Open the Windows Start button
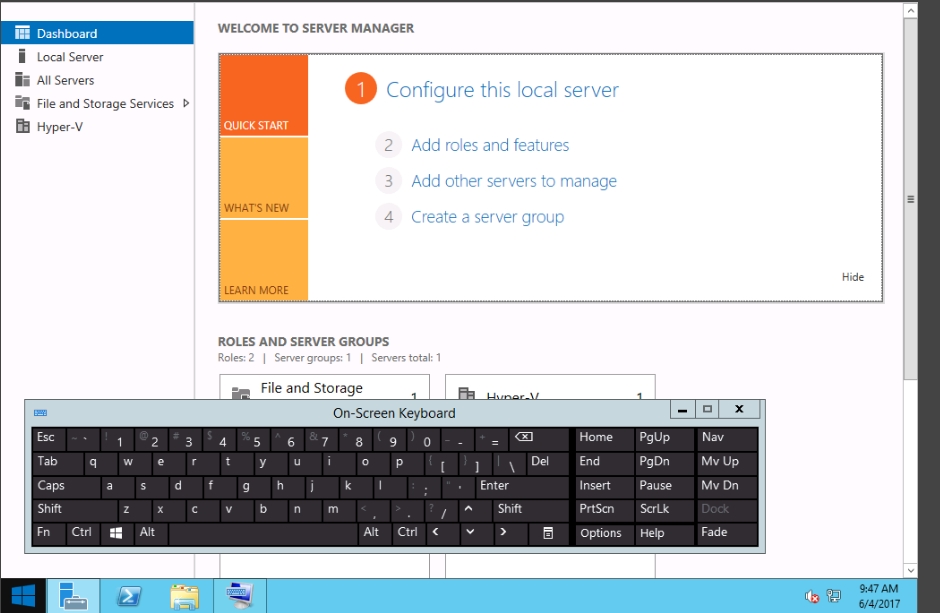 point(23,596)
